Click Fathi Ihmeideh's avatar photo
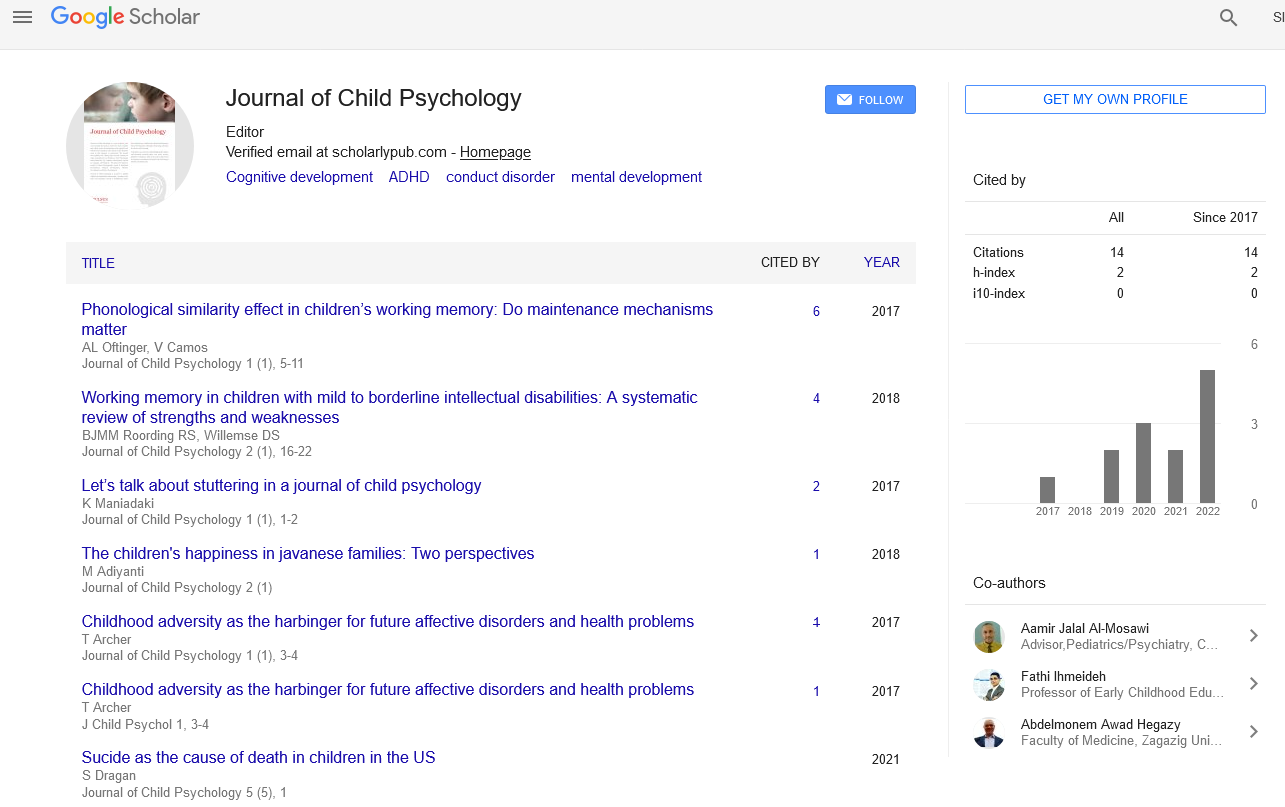 988,684
